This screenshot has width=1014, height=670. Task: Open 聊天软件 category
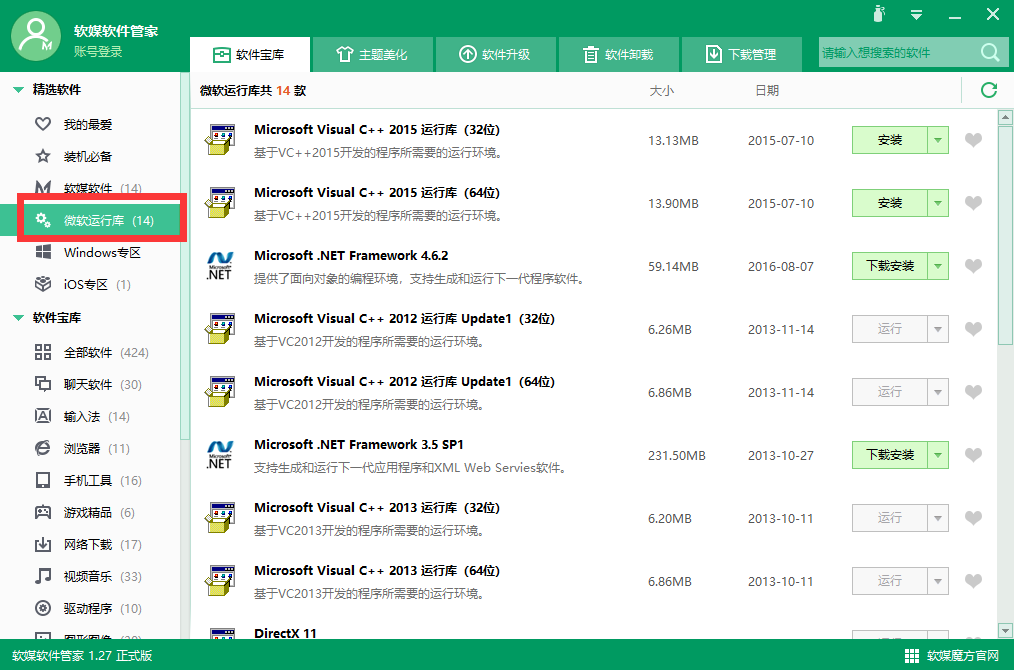[x=88, y=385]
